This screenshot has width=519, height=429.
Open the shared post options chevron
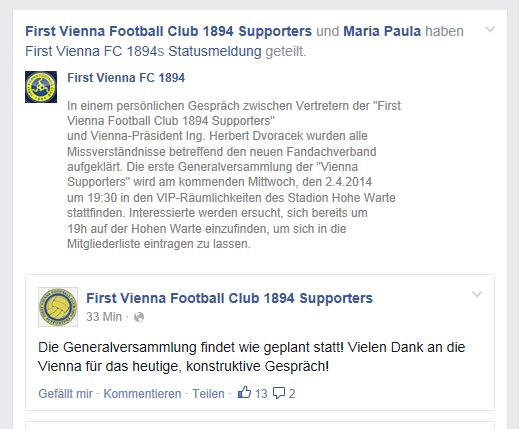click(477, 294)
